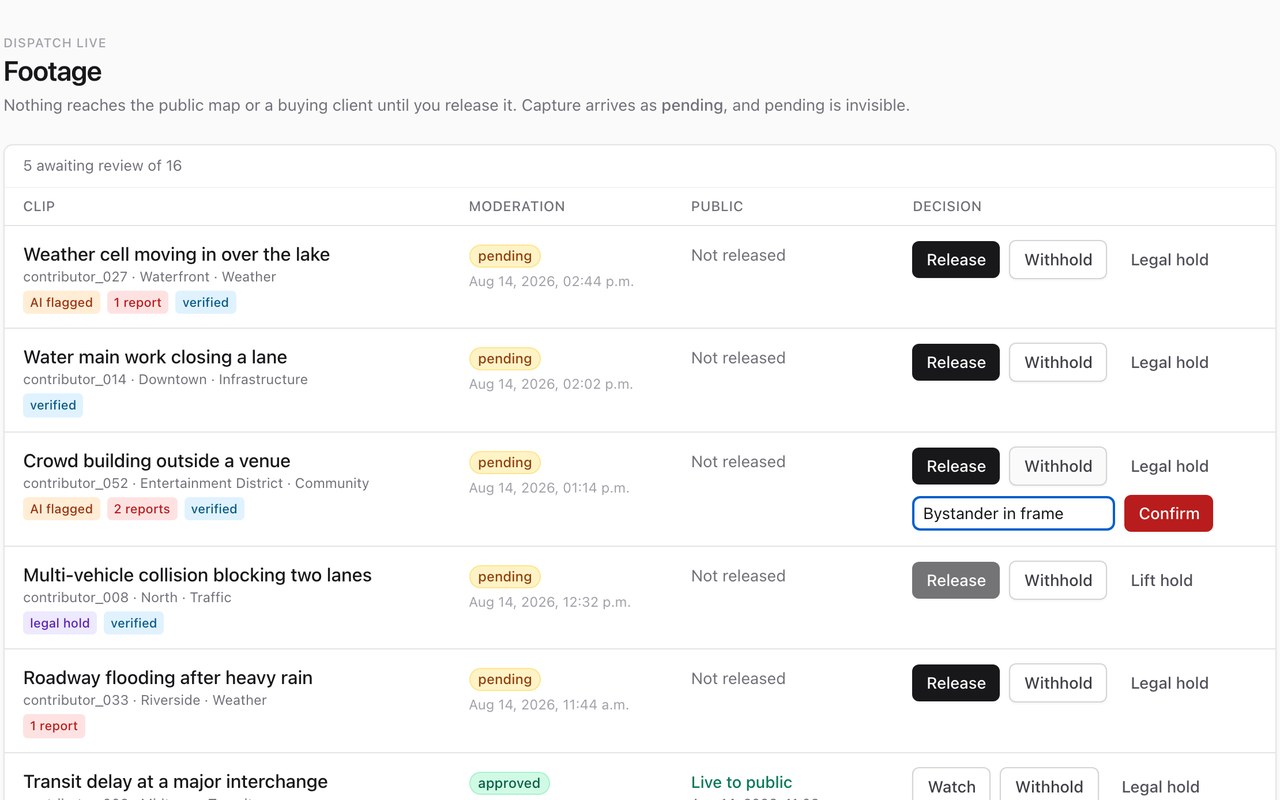This screenshot has height=800, width=1280.
Task: Click '1 report' tag on Roadway flooding row
Action: (54, 726)
